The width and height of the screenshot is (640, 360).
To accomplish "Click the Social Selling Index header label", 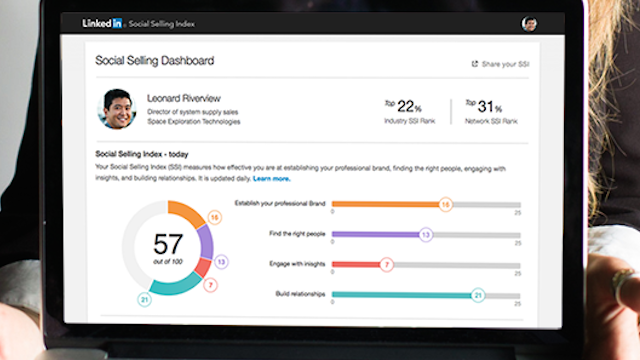I will [x=162, y=24].
